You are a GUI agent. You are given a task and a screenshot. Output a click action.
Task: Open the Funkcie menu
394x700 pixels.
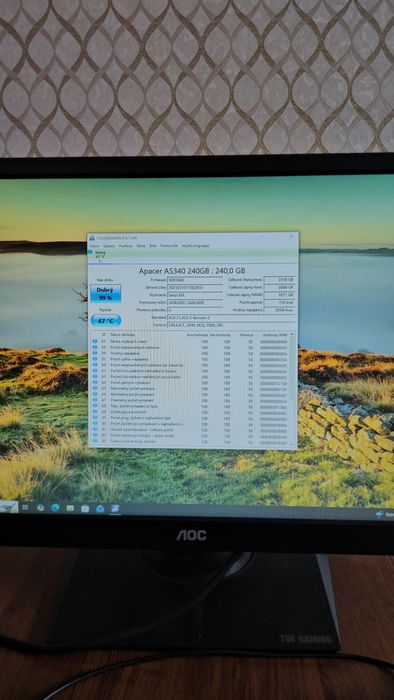tap(125, 246)
